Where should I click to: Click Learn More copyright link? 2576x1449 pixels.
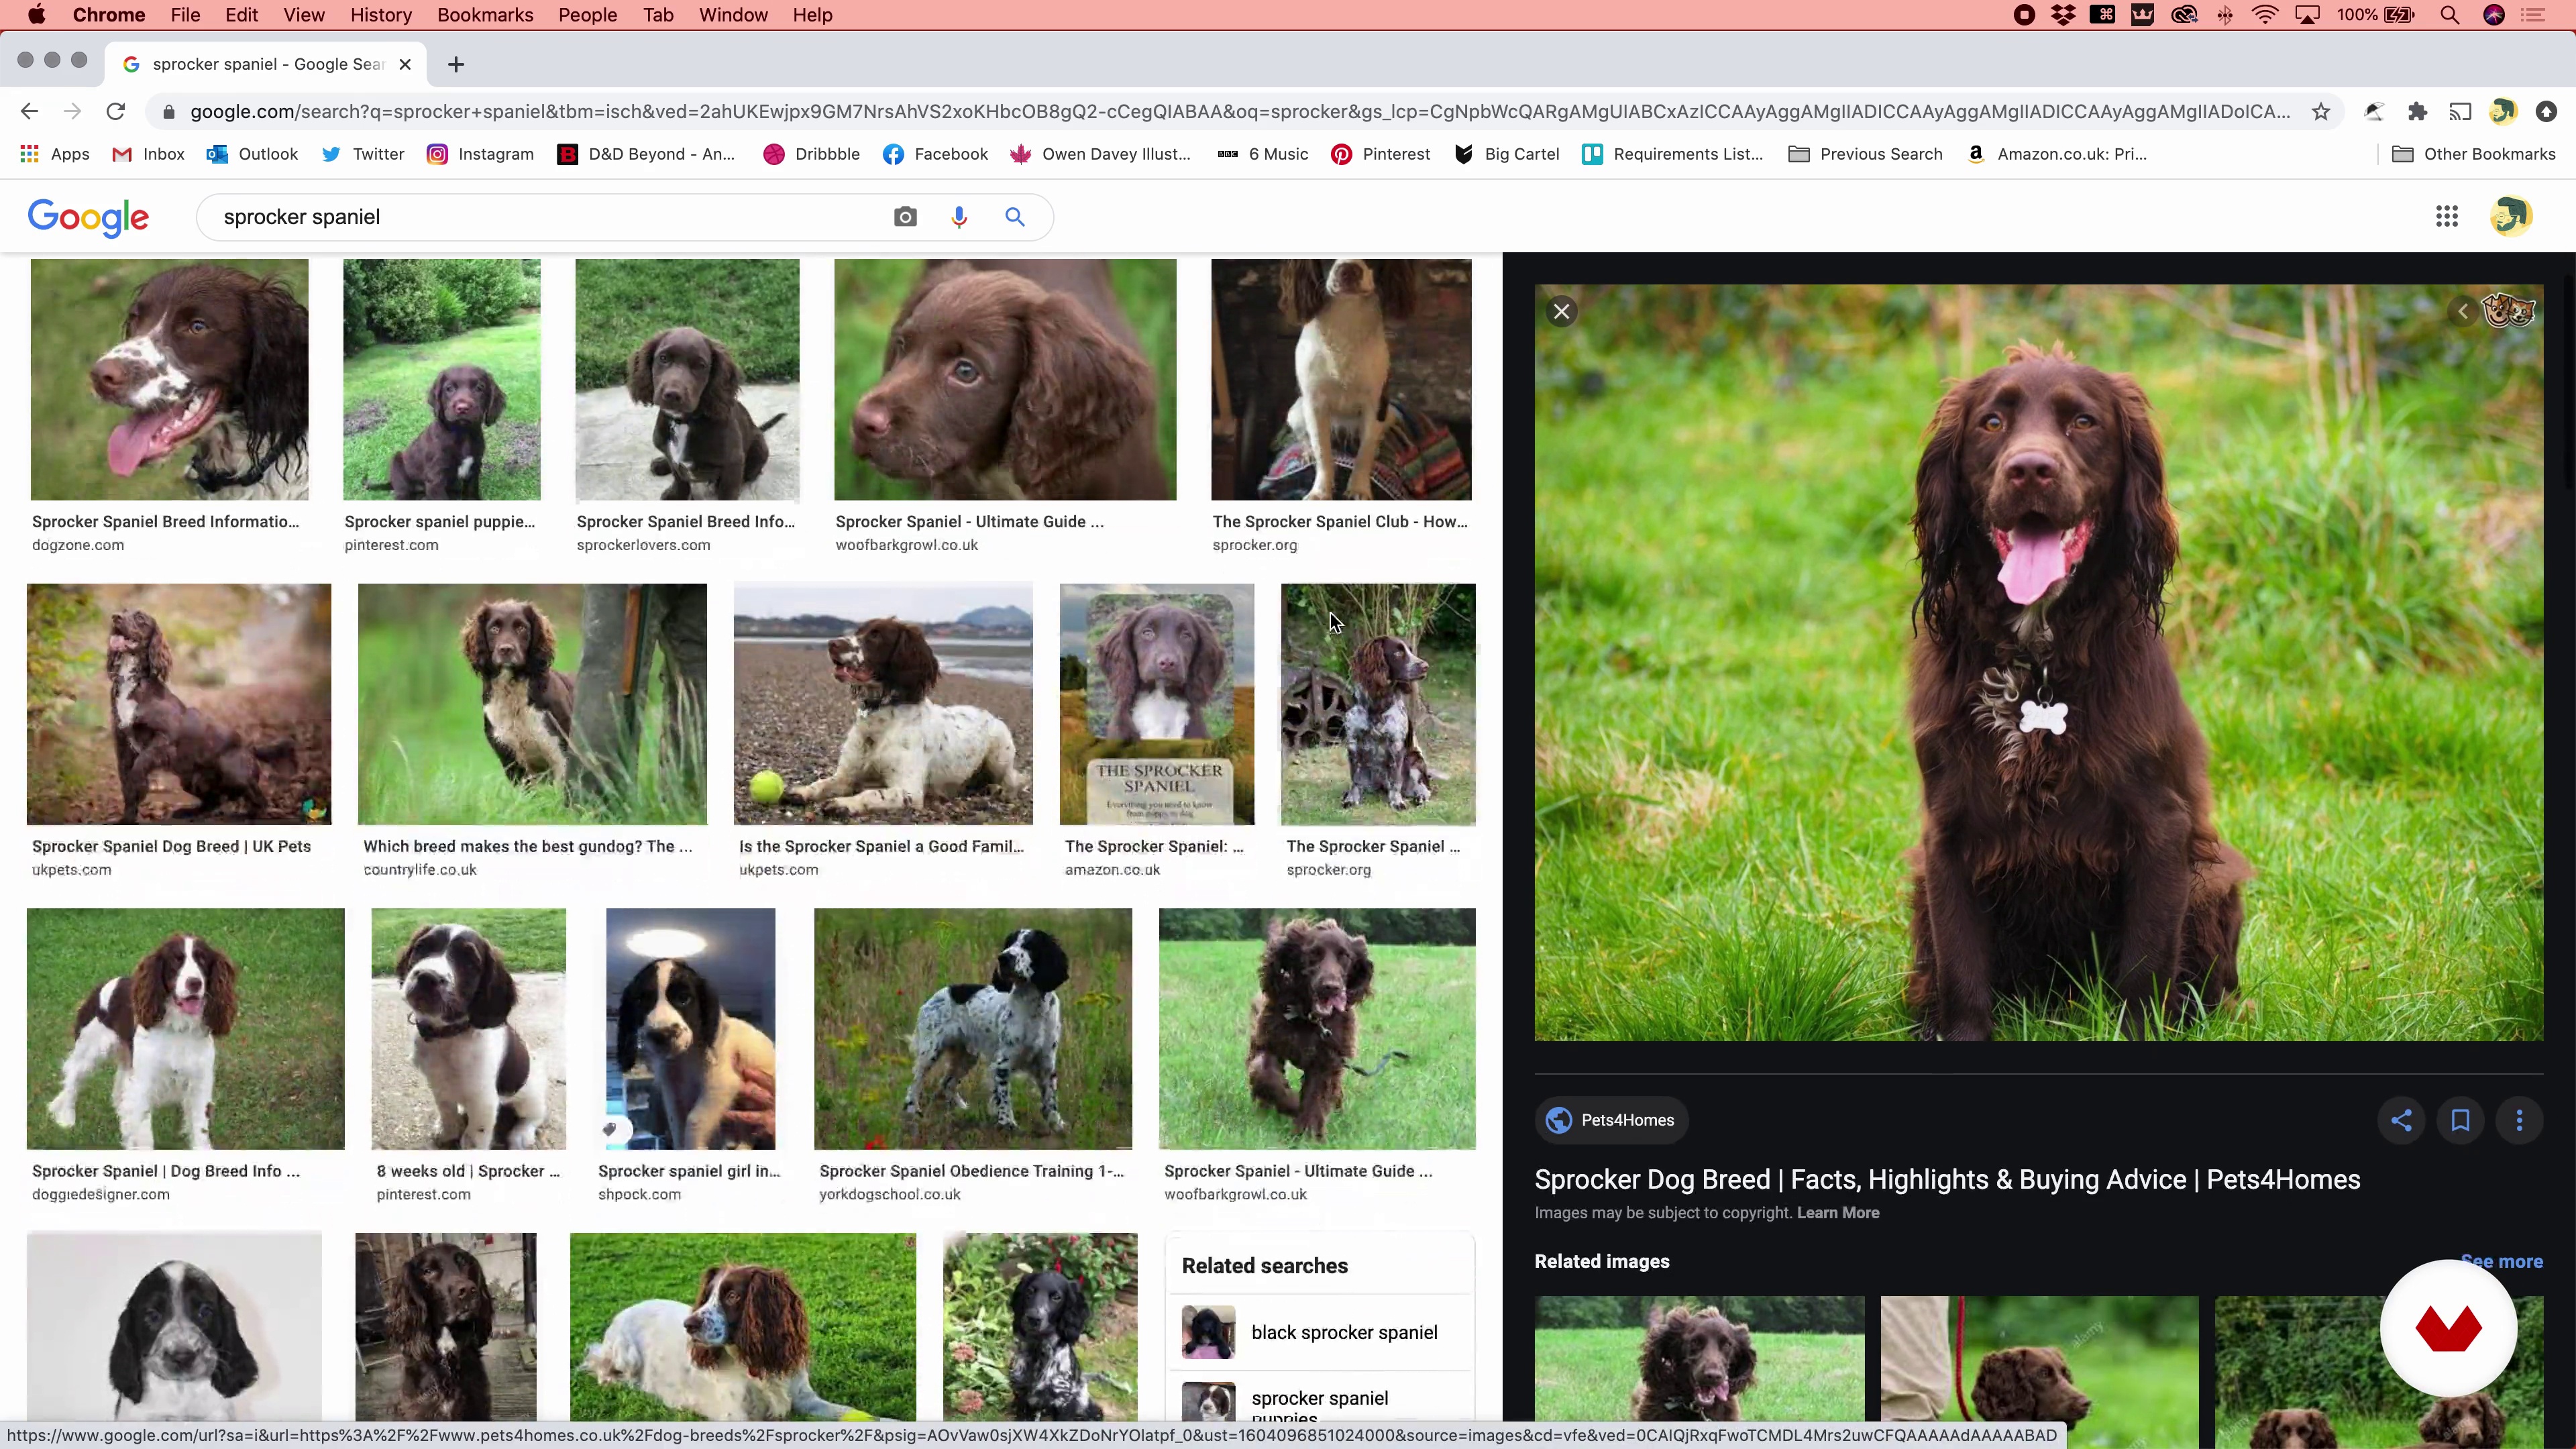tap(1838, 1213)
